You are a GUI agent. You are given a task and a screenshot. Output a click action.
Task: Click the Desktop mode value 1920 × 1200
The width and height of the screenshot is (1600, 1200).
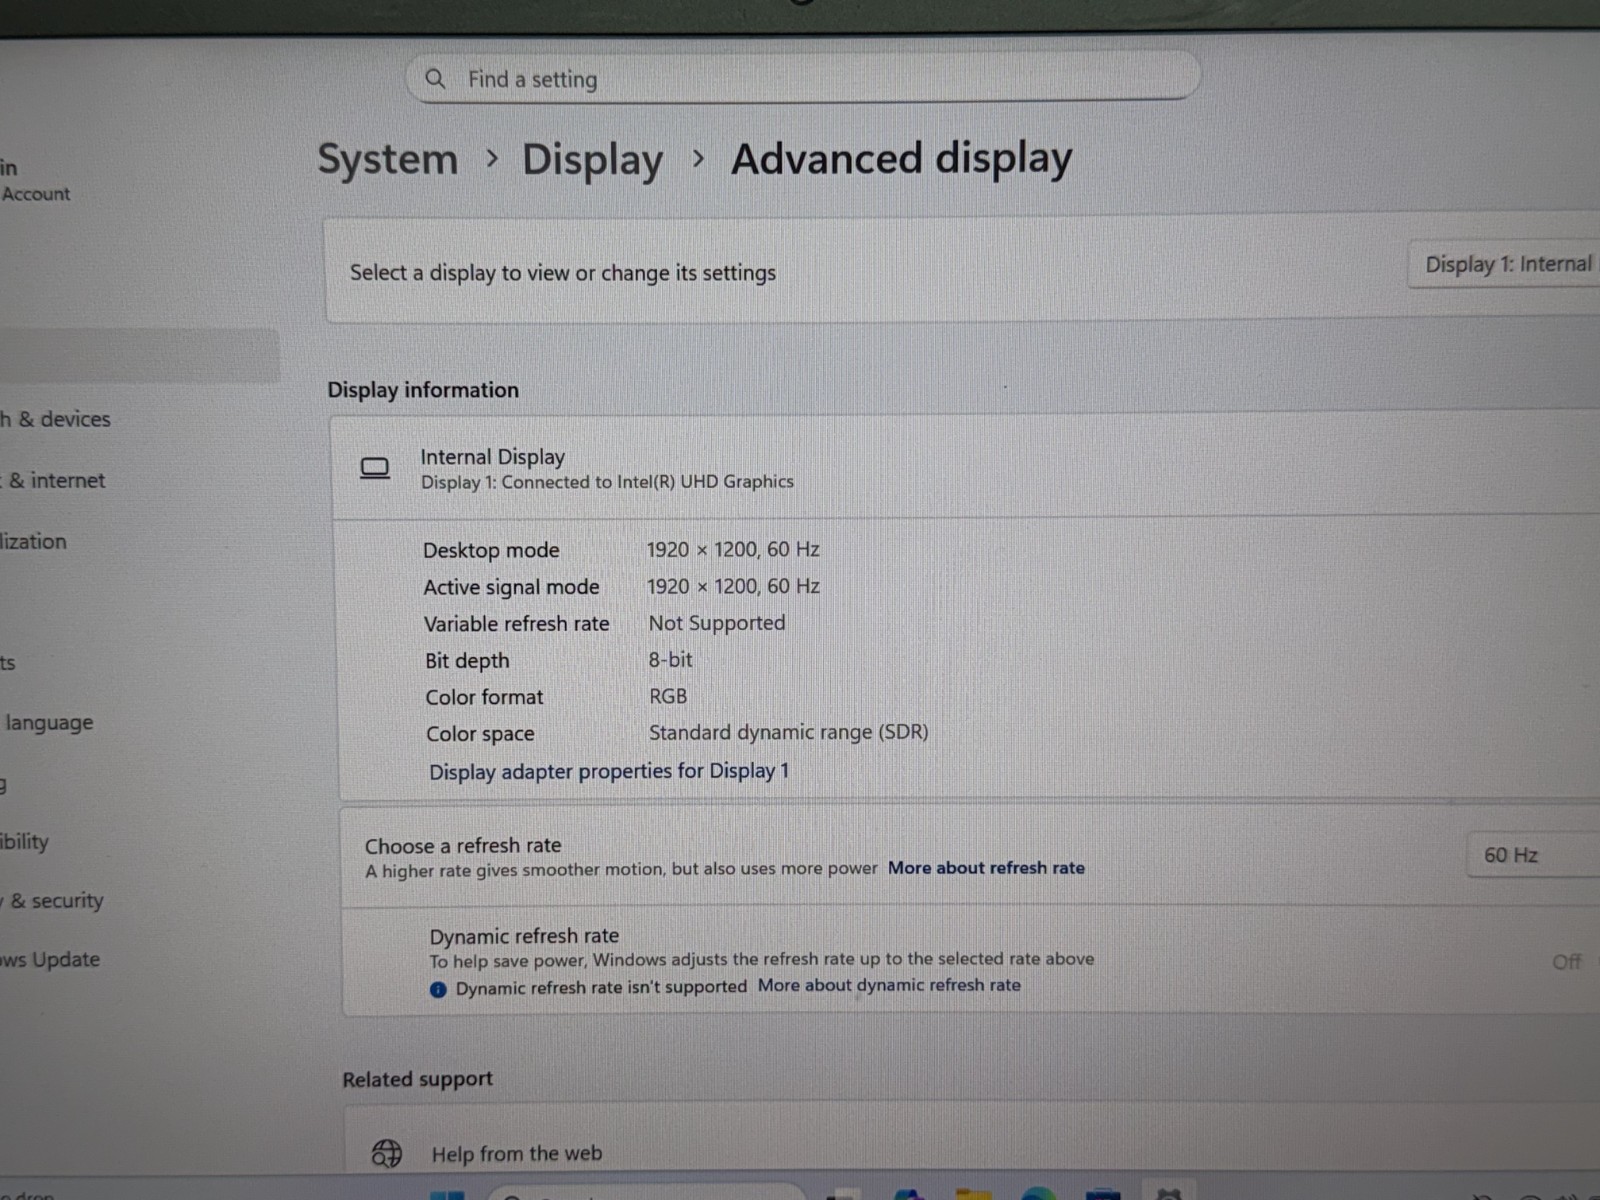732,549
